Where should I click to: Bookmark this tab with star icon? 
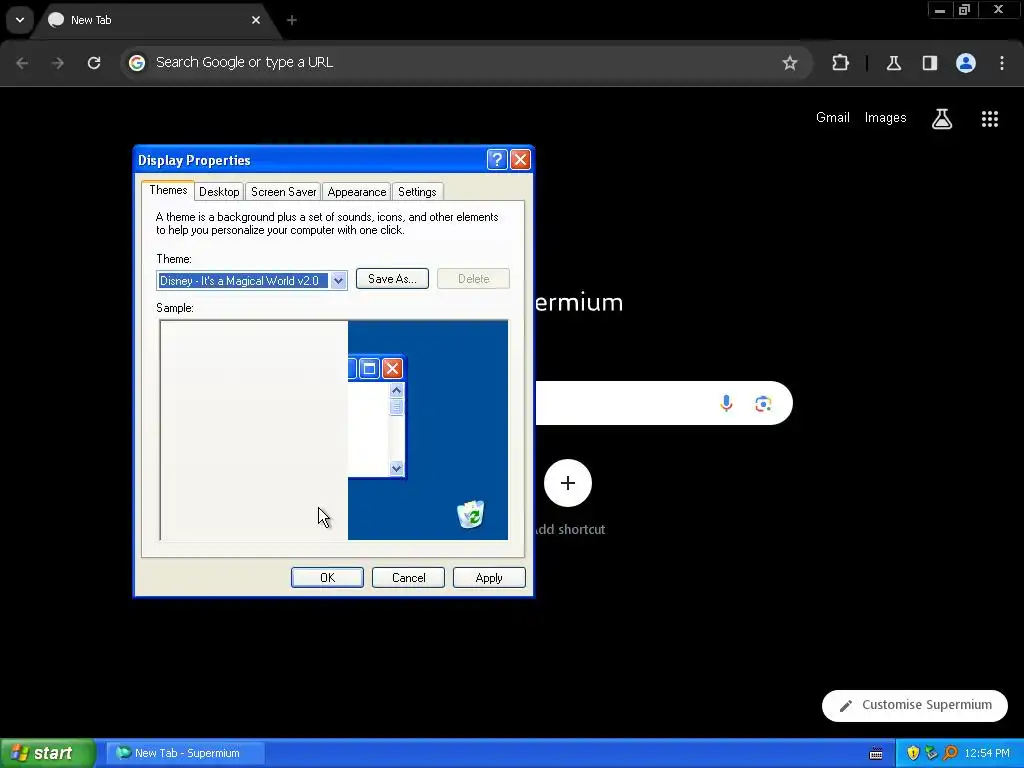click(790, 63)
